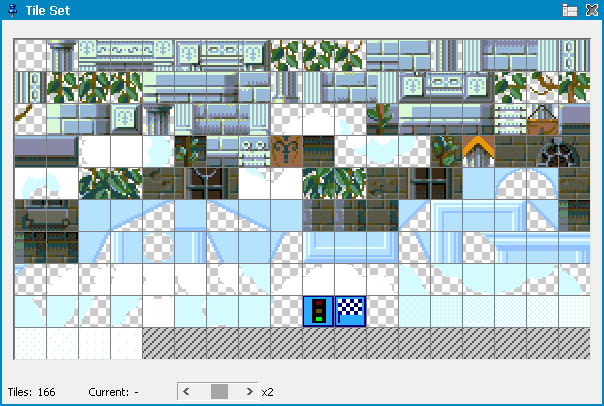Pick the diagonal brown branch tile
The width and height of the screenshot is (604, 406).
pyautogui.click(x=30, y=119)
